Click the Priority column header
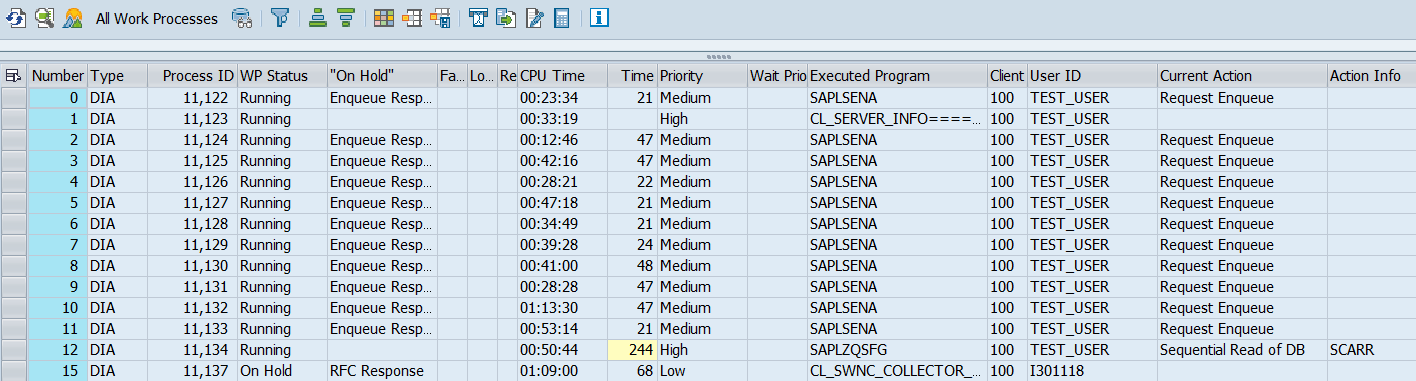This screenshot has width=1416, height=381. tap(702, 76)
